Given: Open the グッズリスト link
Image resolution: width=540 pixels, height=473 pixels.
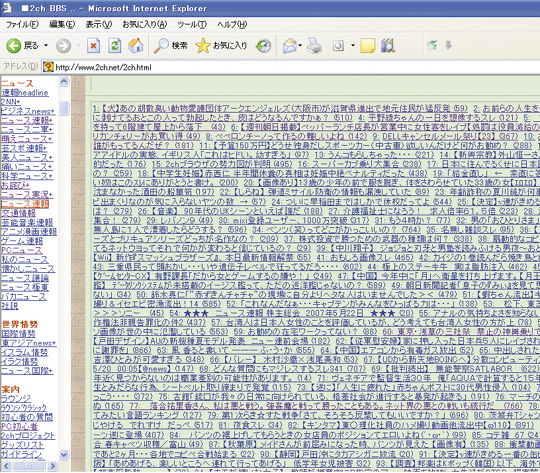Looking at the screenshot, I should pyautogui.click(x=22, y=445).
